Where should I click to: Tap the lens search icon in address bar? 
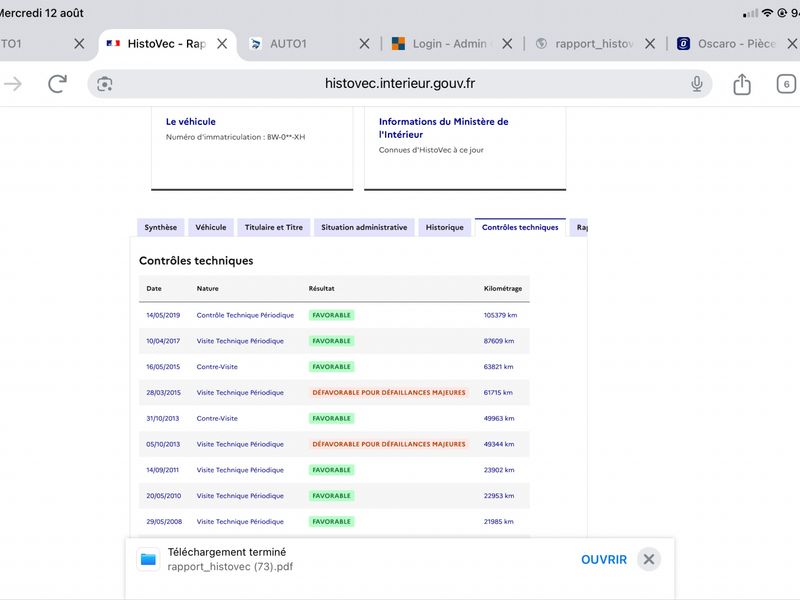pyautogui.click(x=105, y=84)
